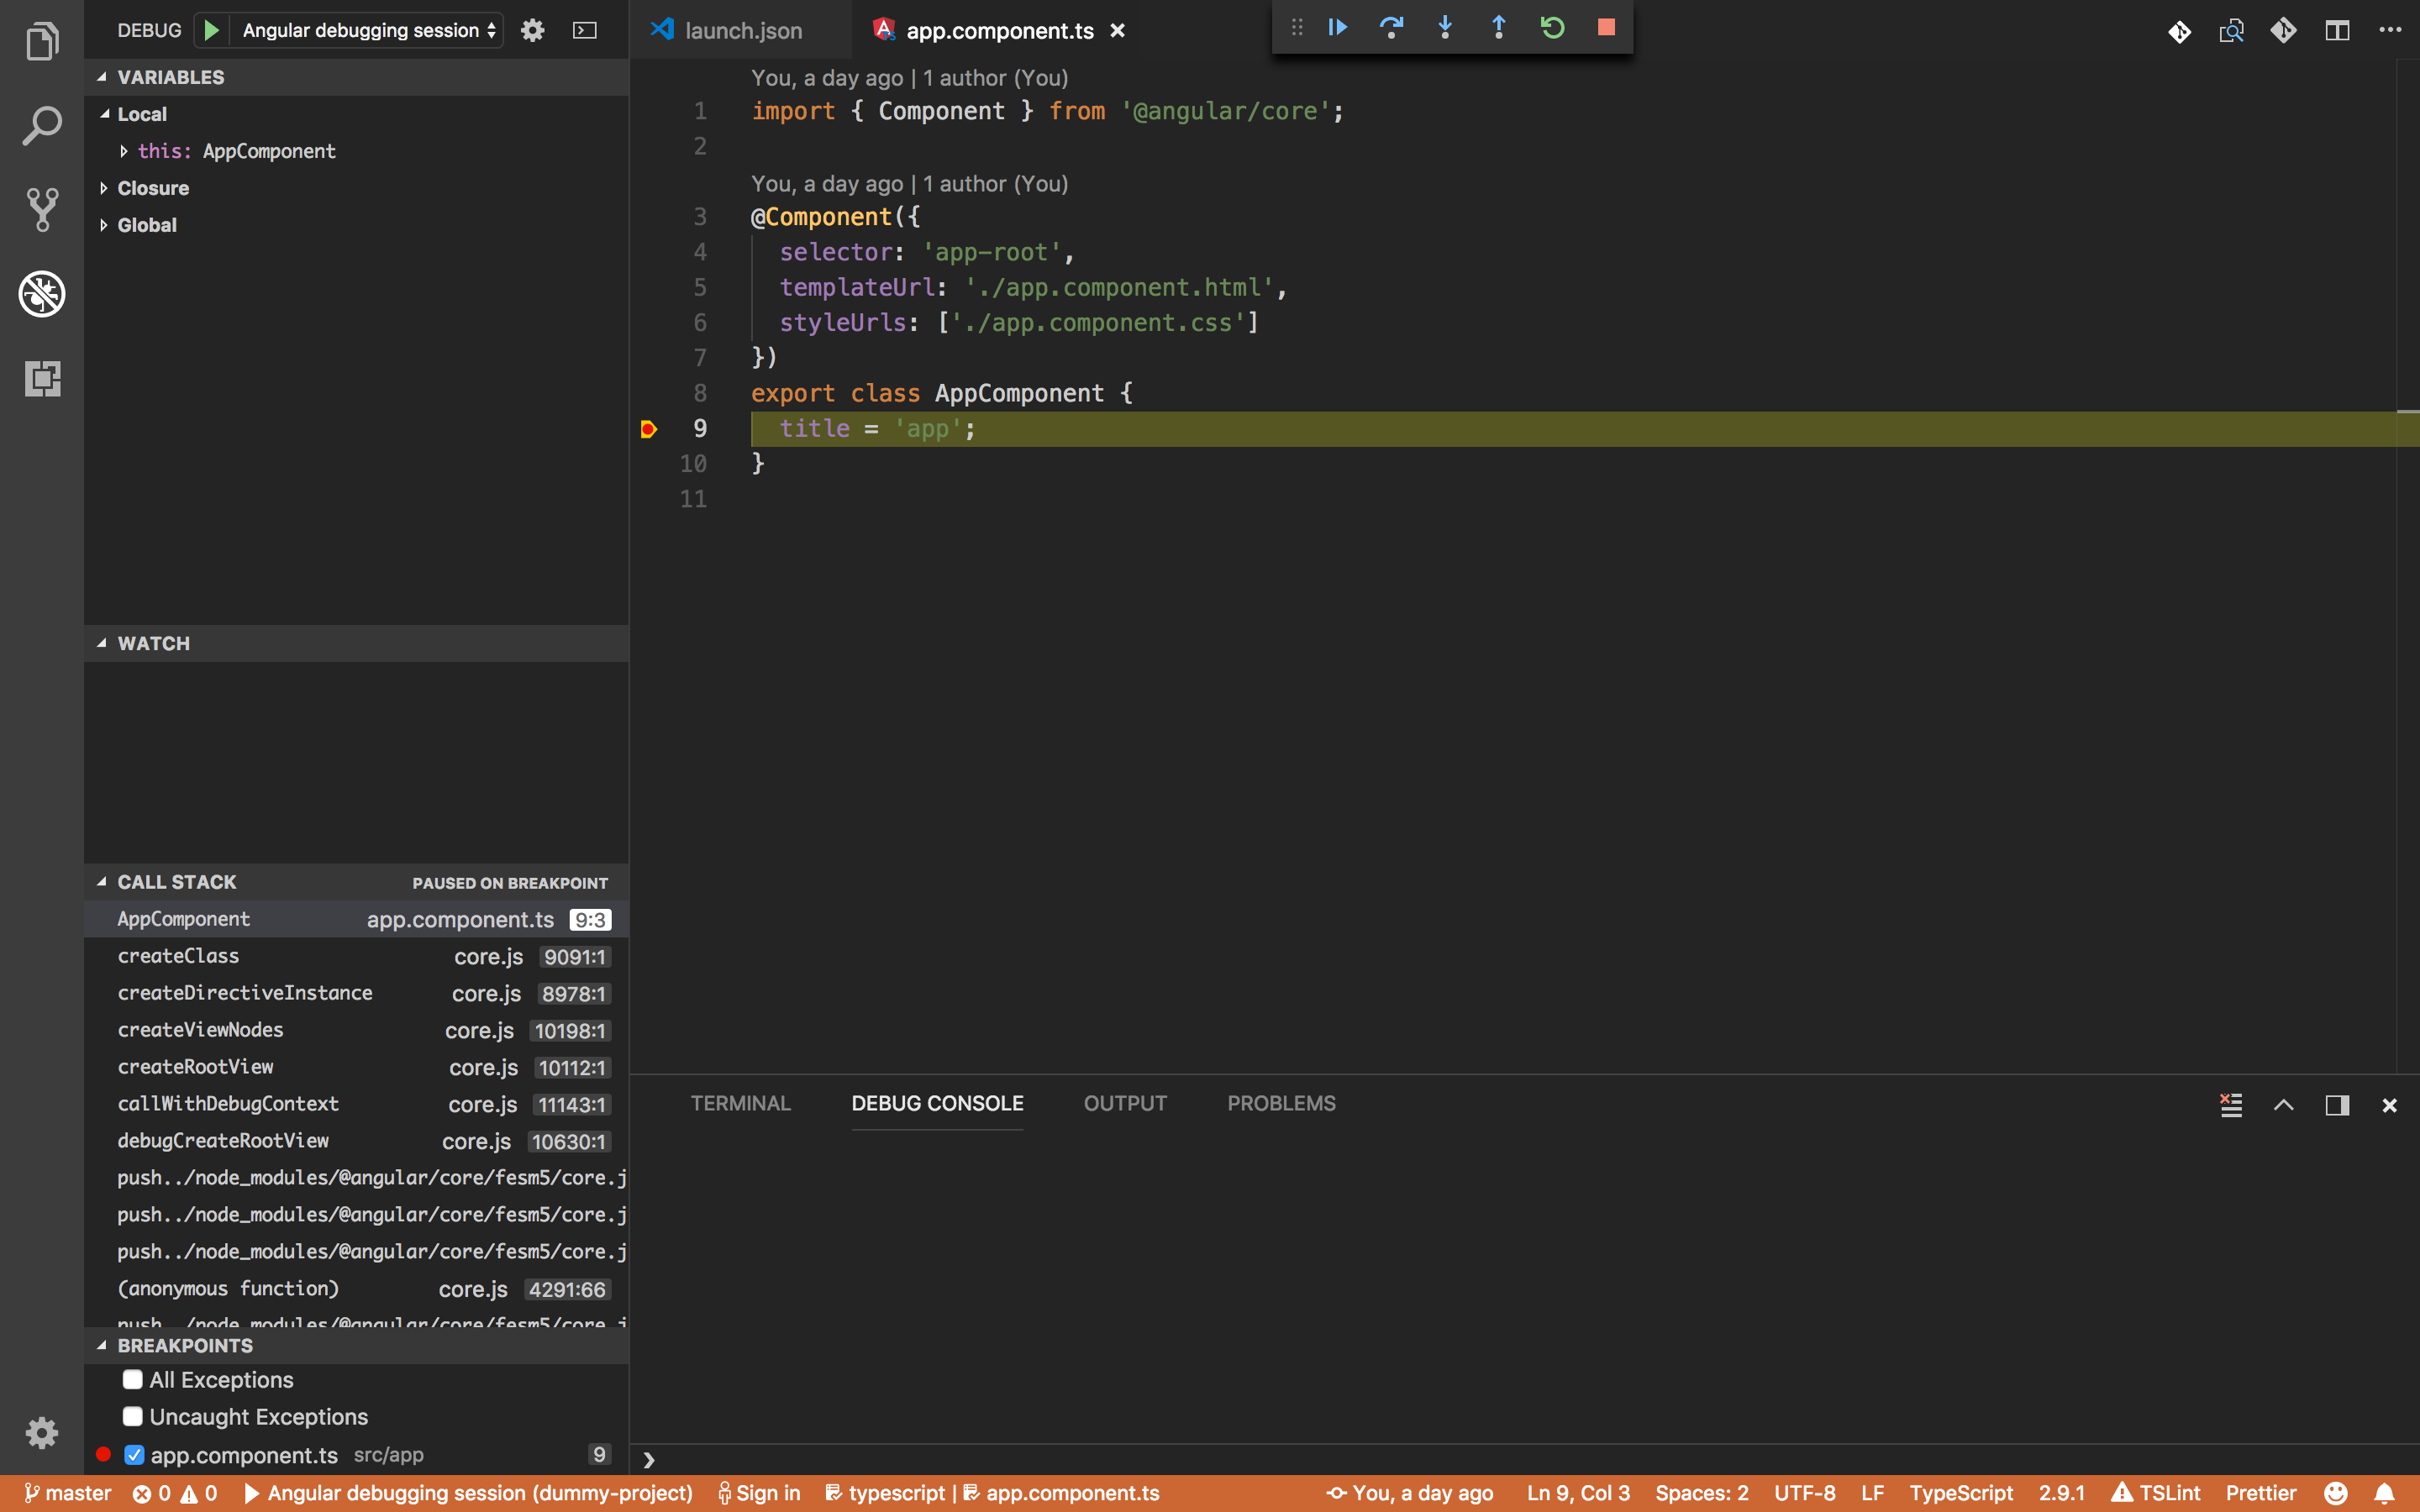Collapse the WATCH section
Image resolution: width=2420 pixels, height=1512 pixels.
(x=102, y=643)
